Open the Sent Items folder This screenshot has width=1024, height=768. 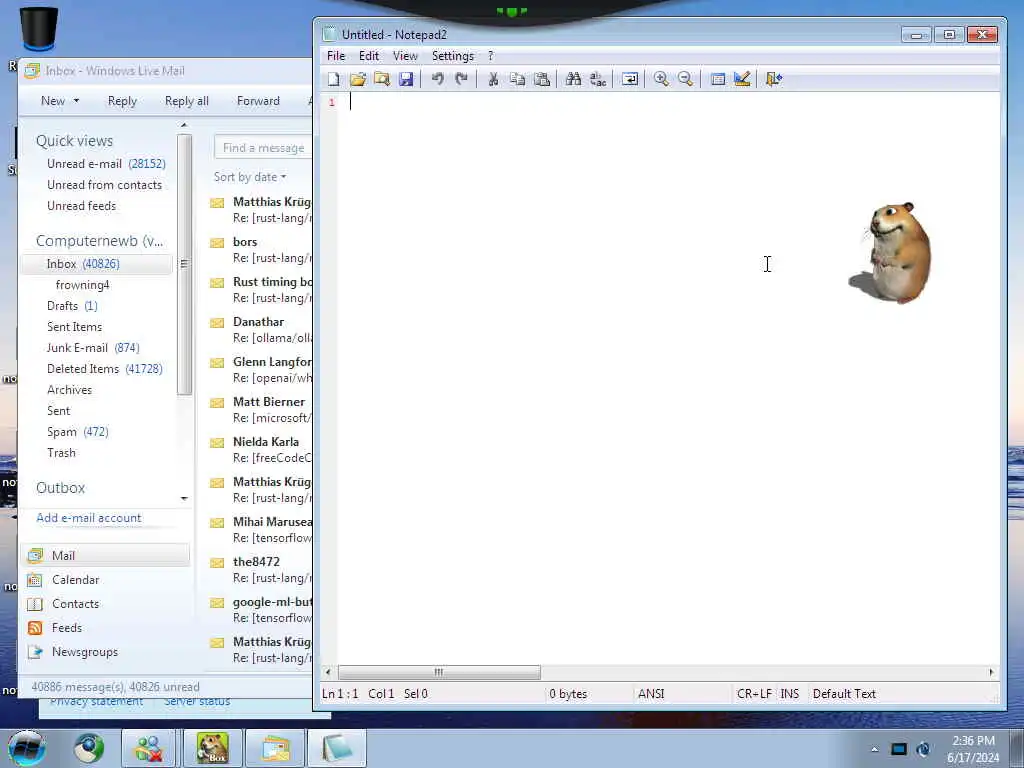tap(74, 327)
